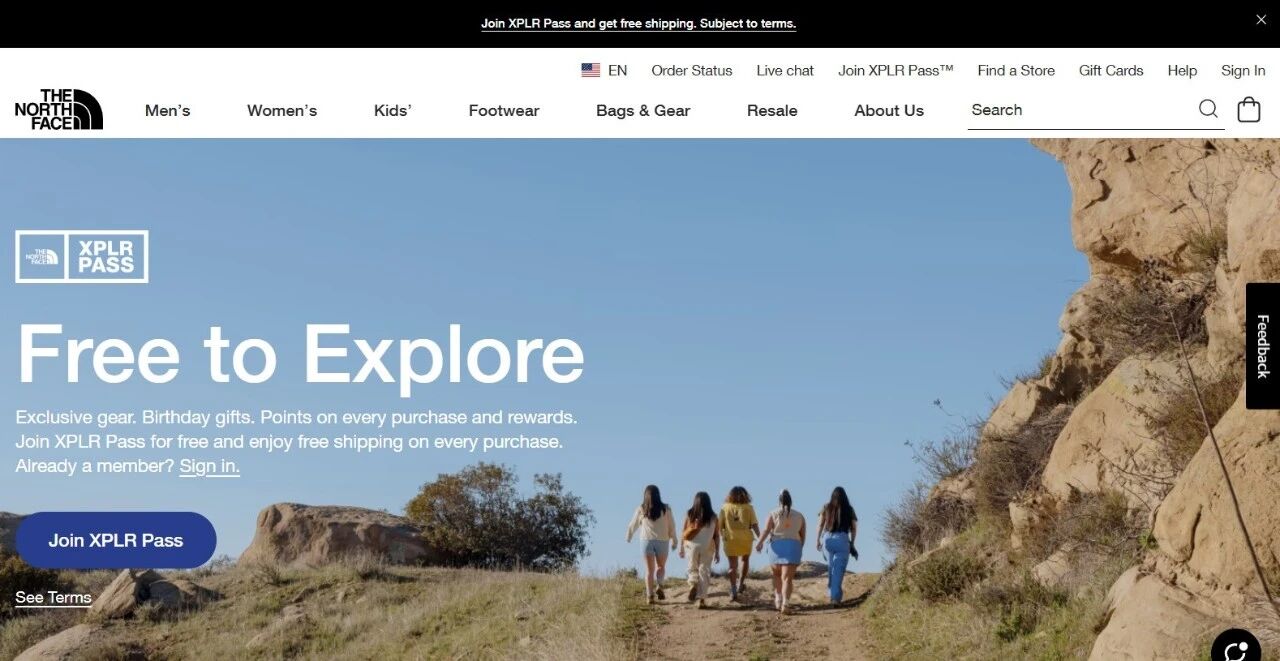
Task: Open the chat bubble icon
Action: 1237,649
